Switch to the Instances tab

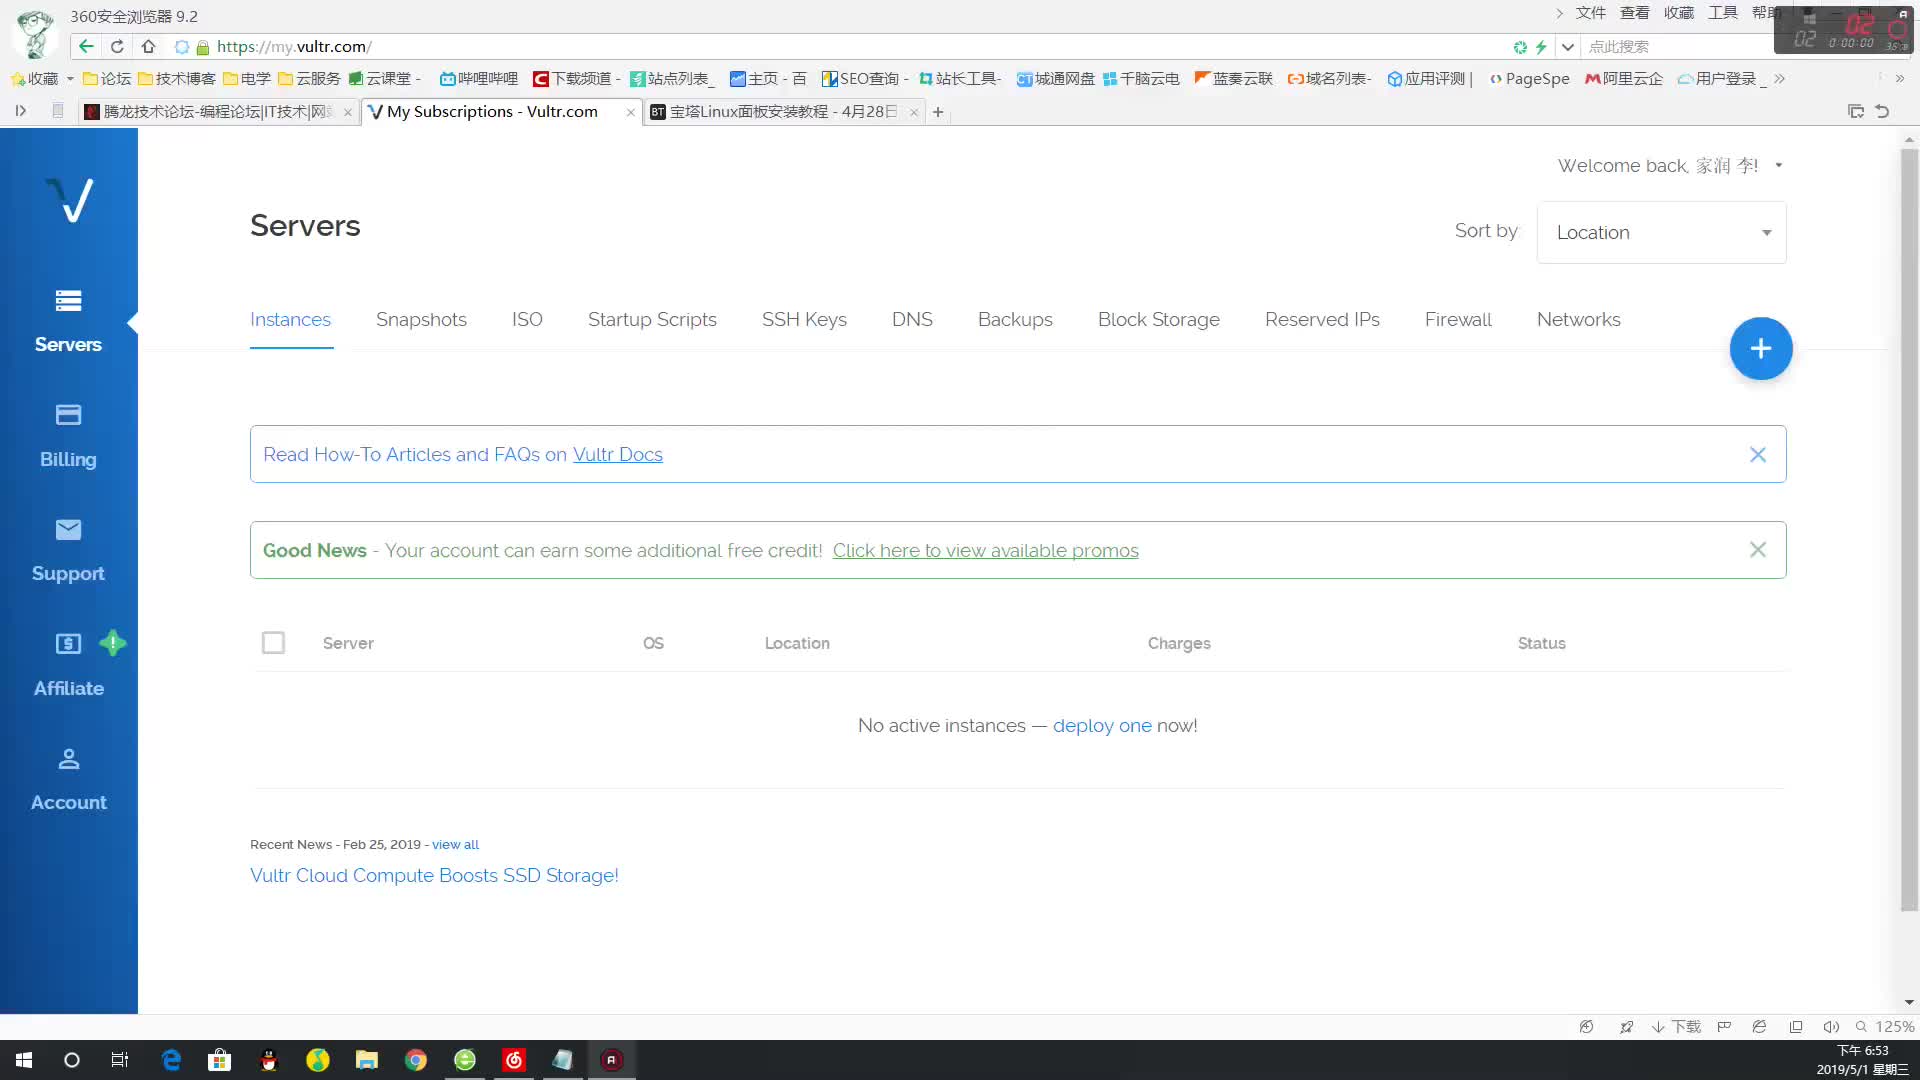[290, 320]
